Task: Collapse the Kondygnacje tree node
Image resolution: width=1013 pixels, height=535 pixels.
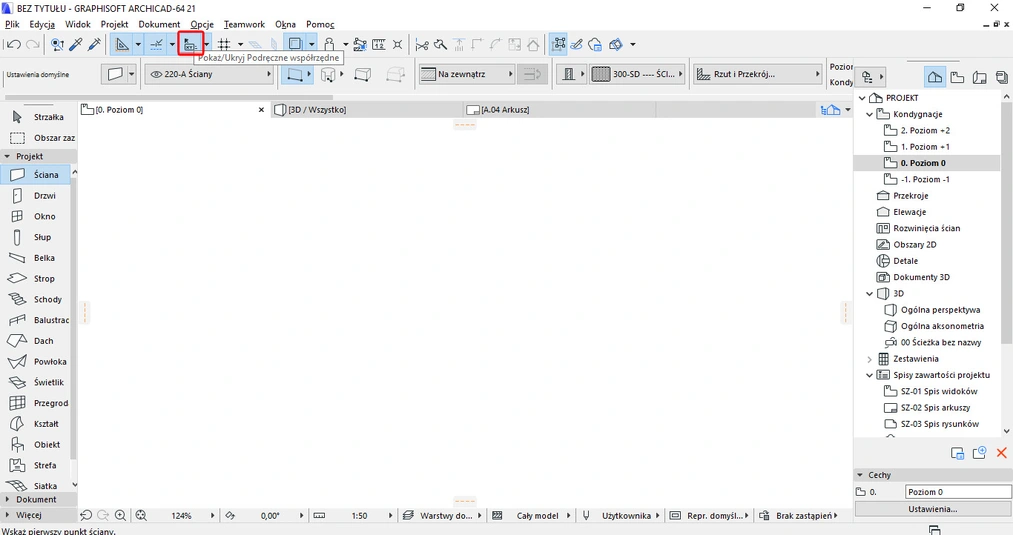Action: (869, 114)
